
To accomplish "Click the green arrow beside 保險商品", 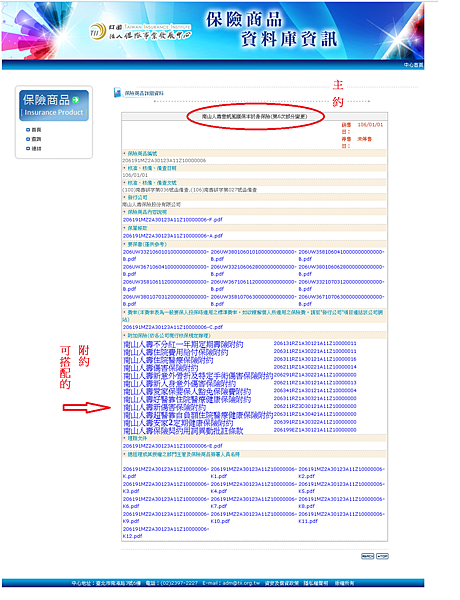I will coord(76,100).
